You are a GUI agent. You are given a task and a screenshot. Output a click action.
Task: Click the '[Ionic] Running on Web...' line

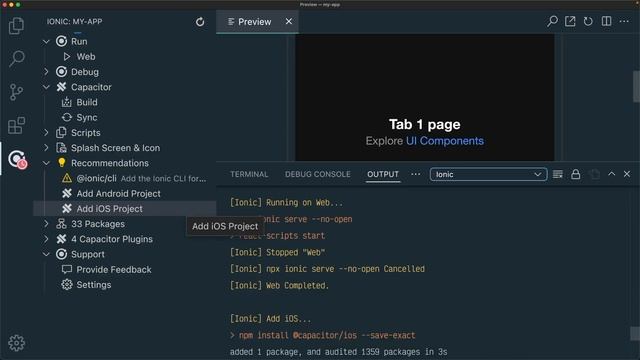[286, 203]
